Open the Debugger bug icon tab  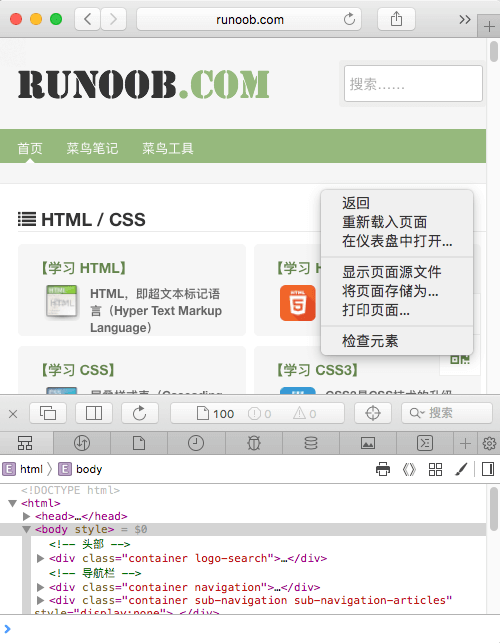[x=253, y=443]
